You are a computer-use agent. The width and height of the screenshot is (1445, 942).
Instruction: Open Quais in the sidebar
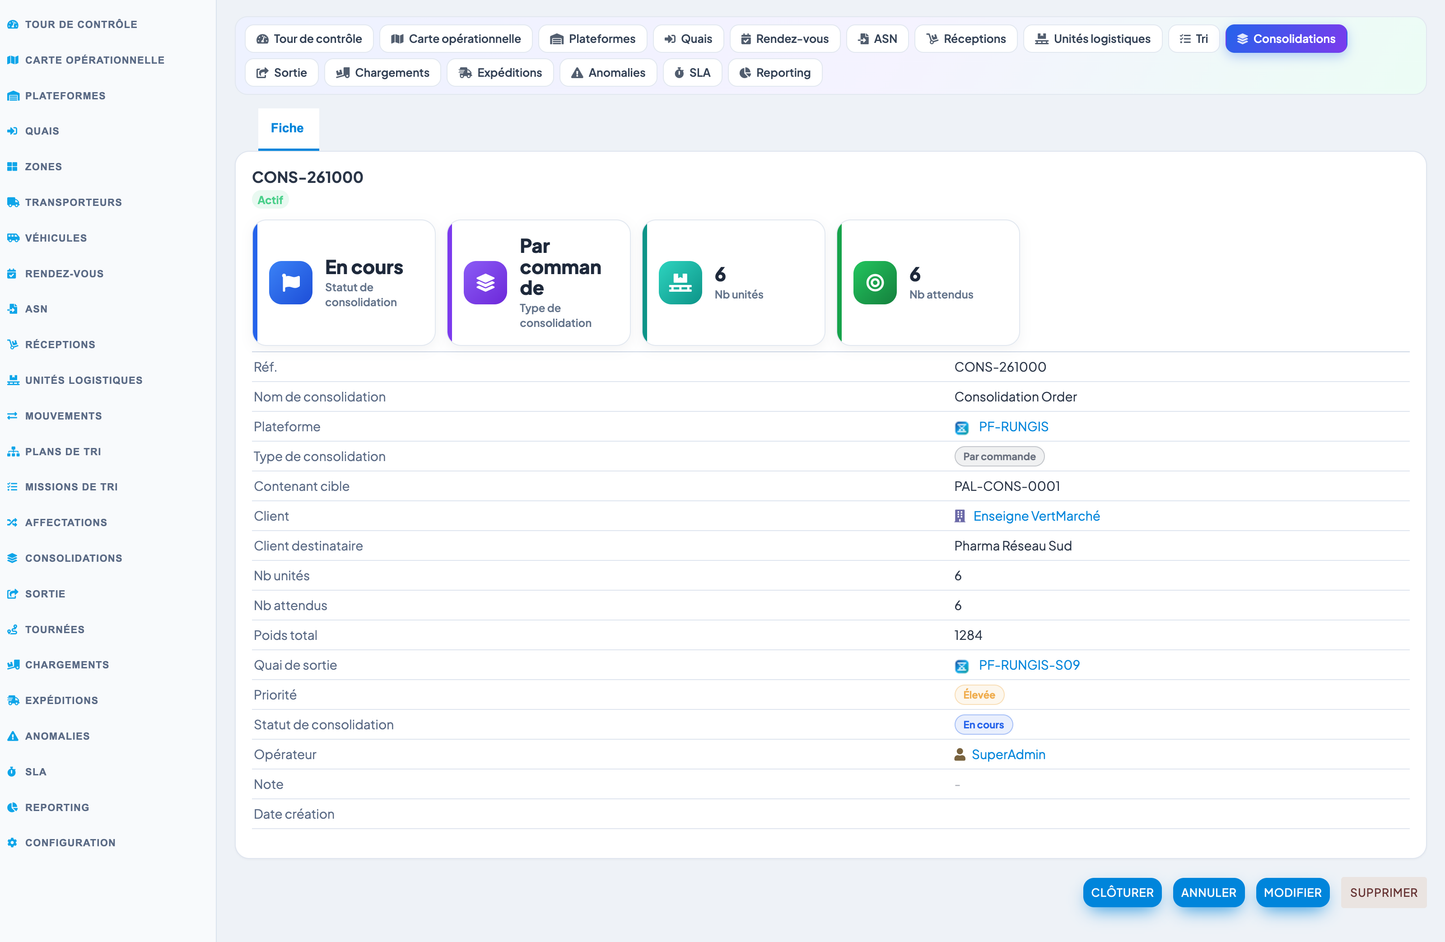coord(33,131)
